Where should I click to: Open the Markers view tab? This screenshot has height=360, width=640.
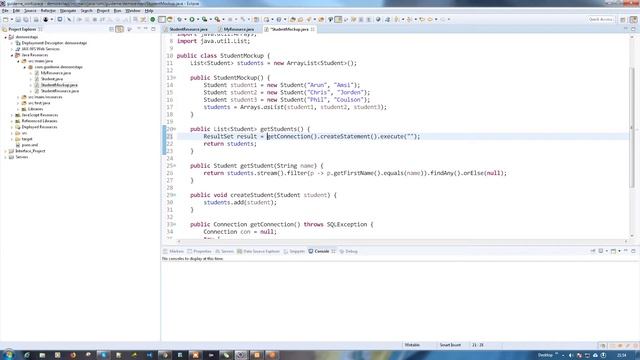(174, 251)
